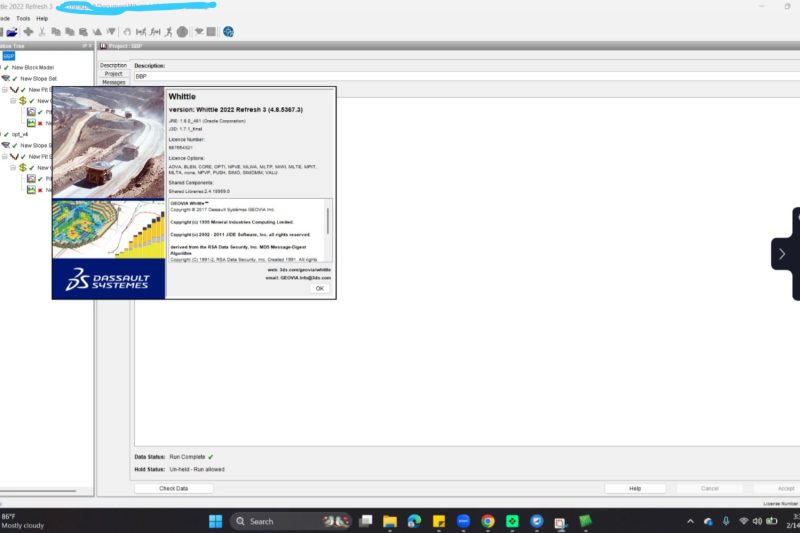Screen dimensions: 800x533
Task: Select the first pit shells V icon
Action: click(14, 90)
